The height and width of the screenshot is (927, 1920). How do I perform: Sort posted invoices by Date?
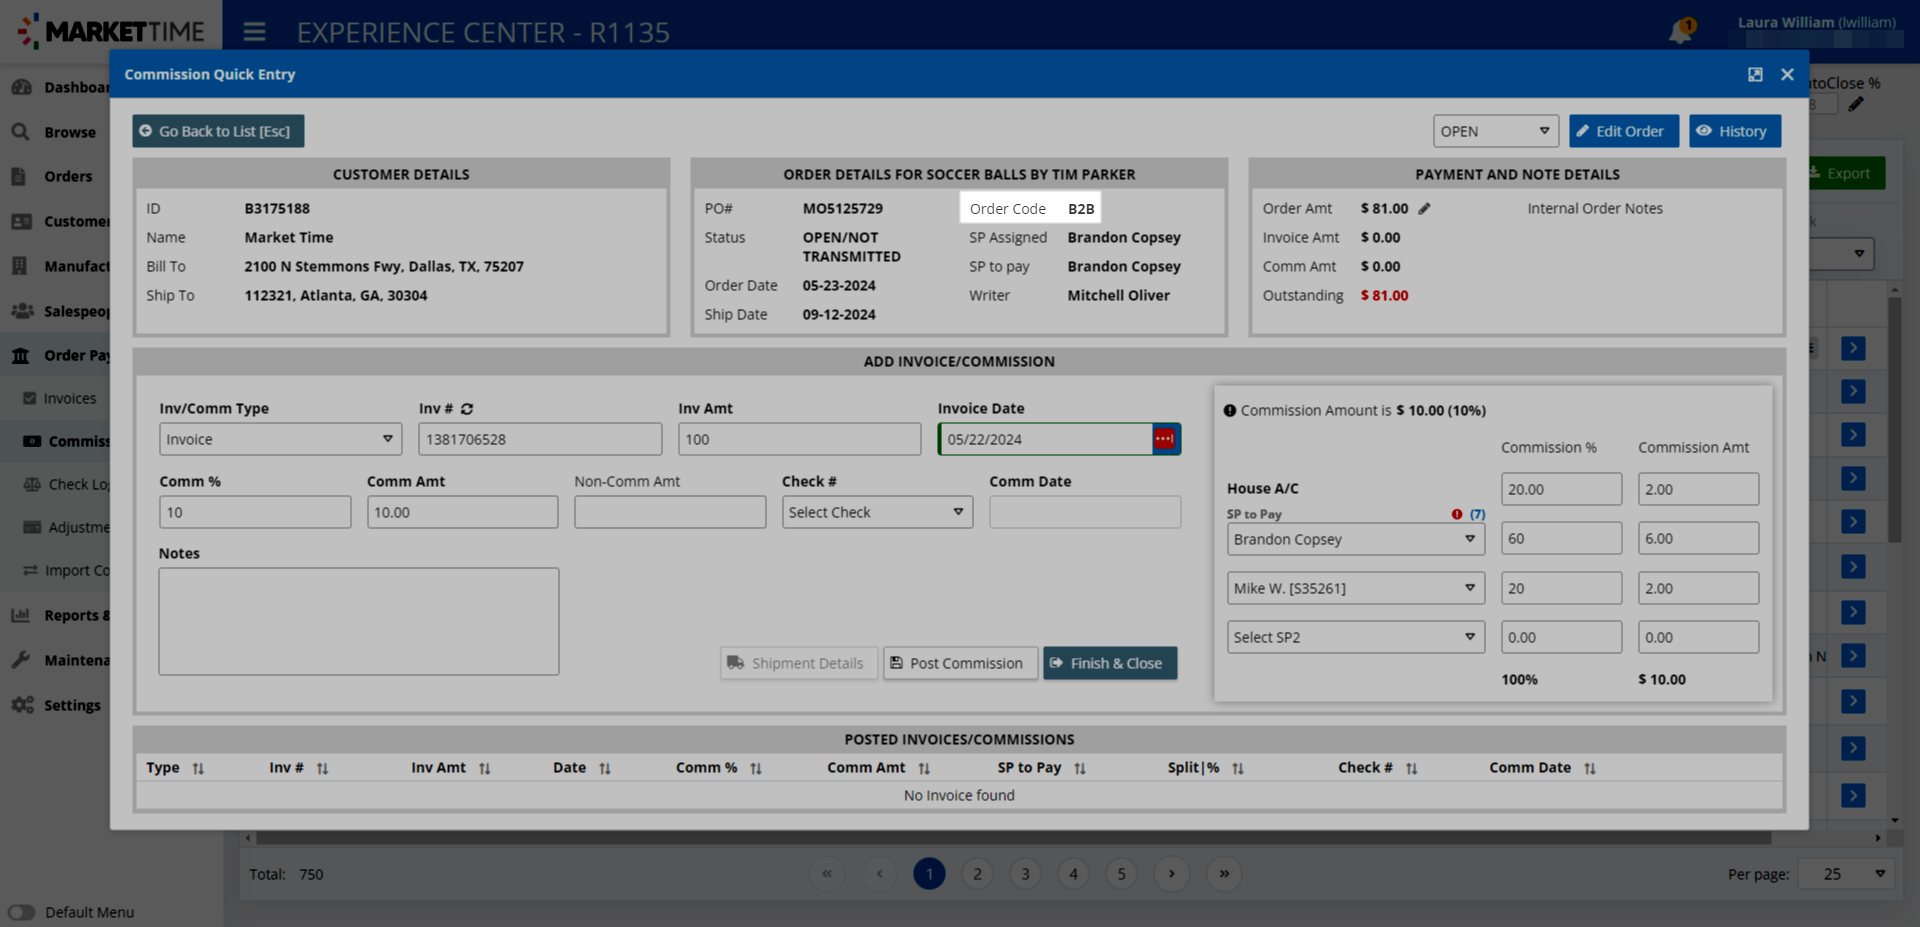[x=605, y=768]
